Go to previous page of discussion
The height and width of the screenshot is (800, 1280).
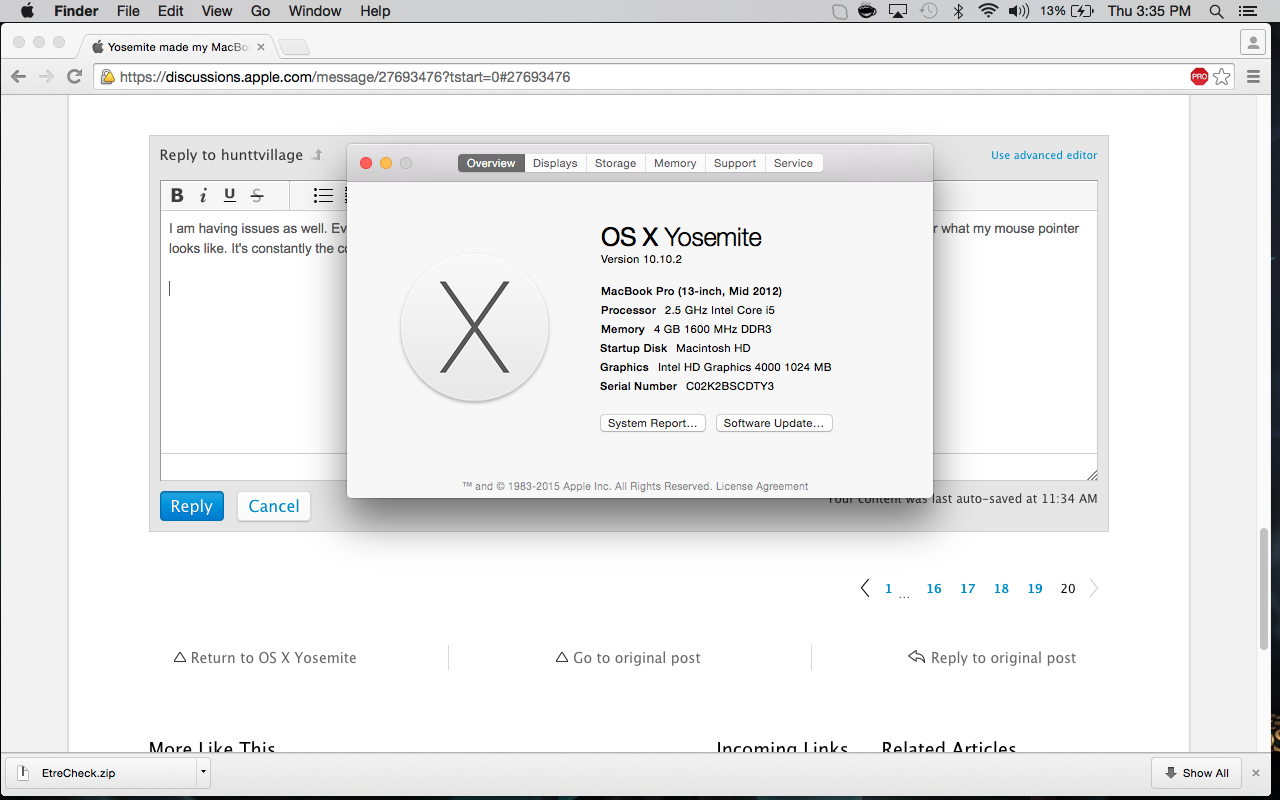(x=865, y=588)
